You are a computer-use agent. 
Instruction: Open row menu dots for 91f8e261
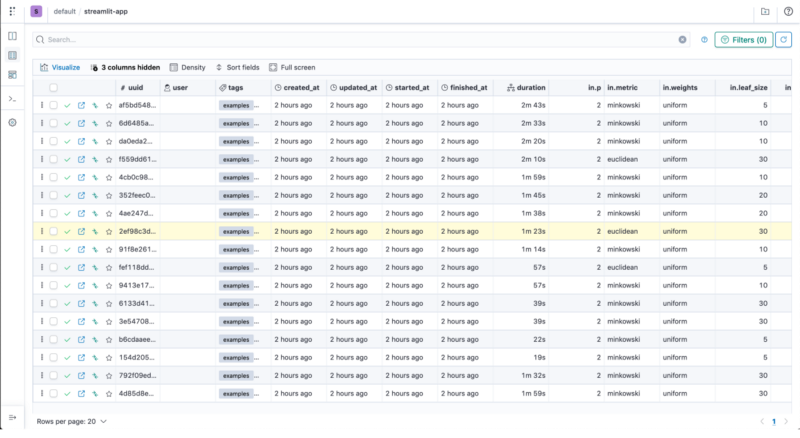point(42,249)
